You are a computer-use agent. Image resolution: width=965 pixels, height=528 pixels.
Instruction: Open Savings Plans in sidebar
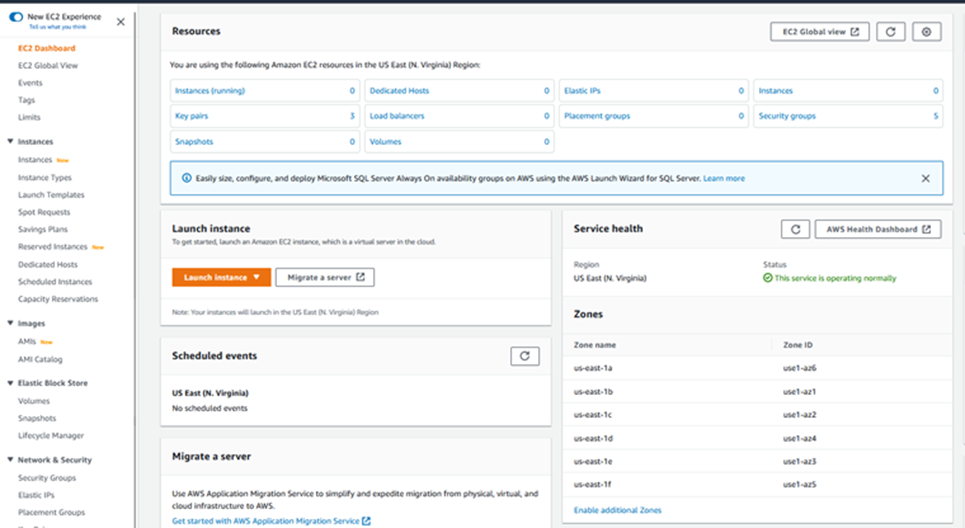point(43,229)
